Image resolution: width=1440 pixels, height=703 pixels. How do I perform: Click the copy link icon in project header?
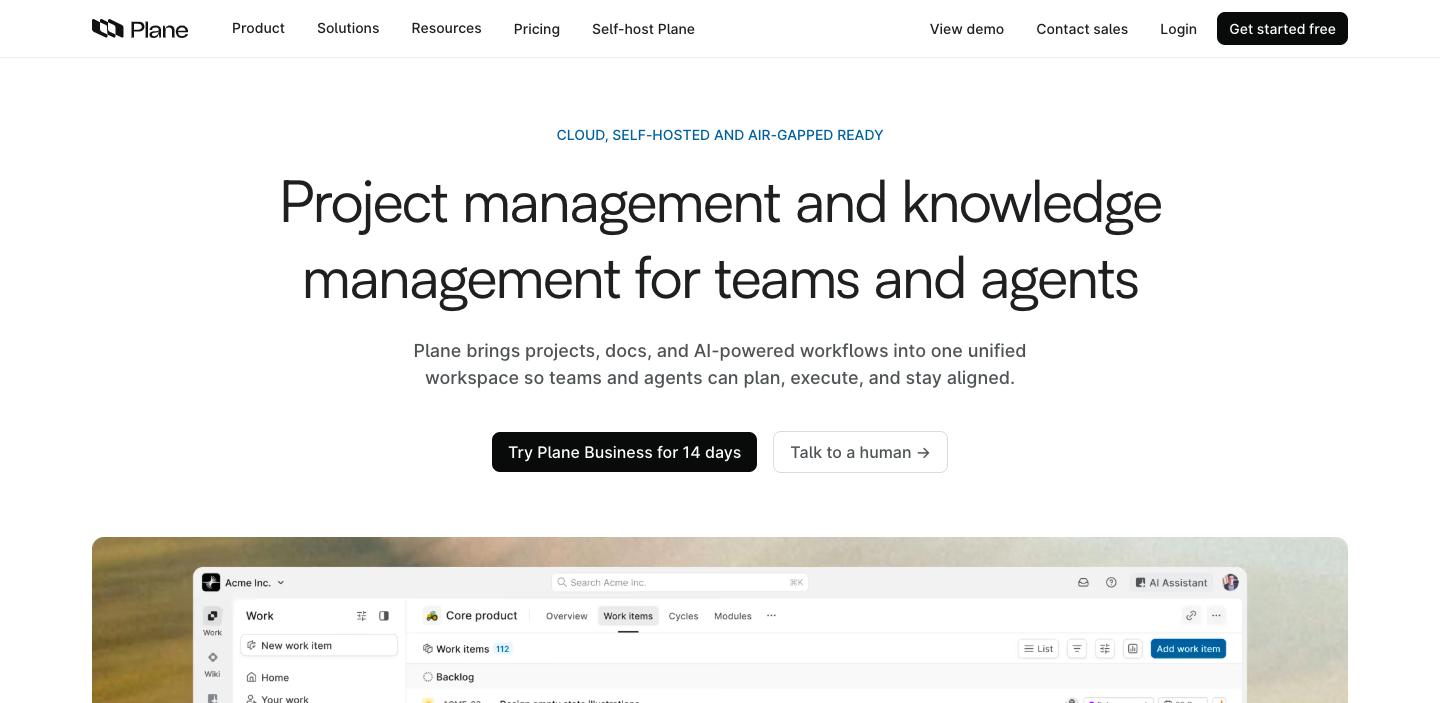coord(1190,616)
